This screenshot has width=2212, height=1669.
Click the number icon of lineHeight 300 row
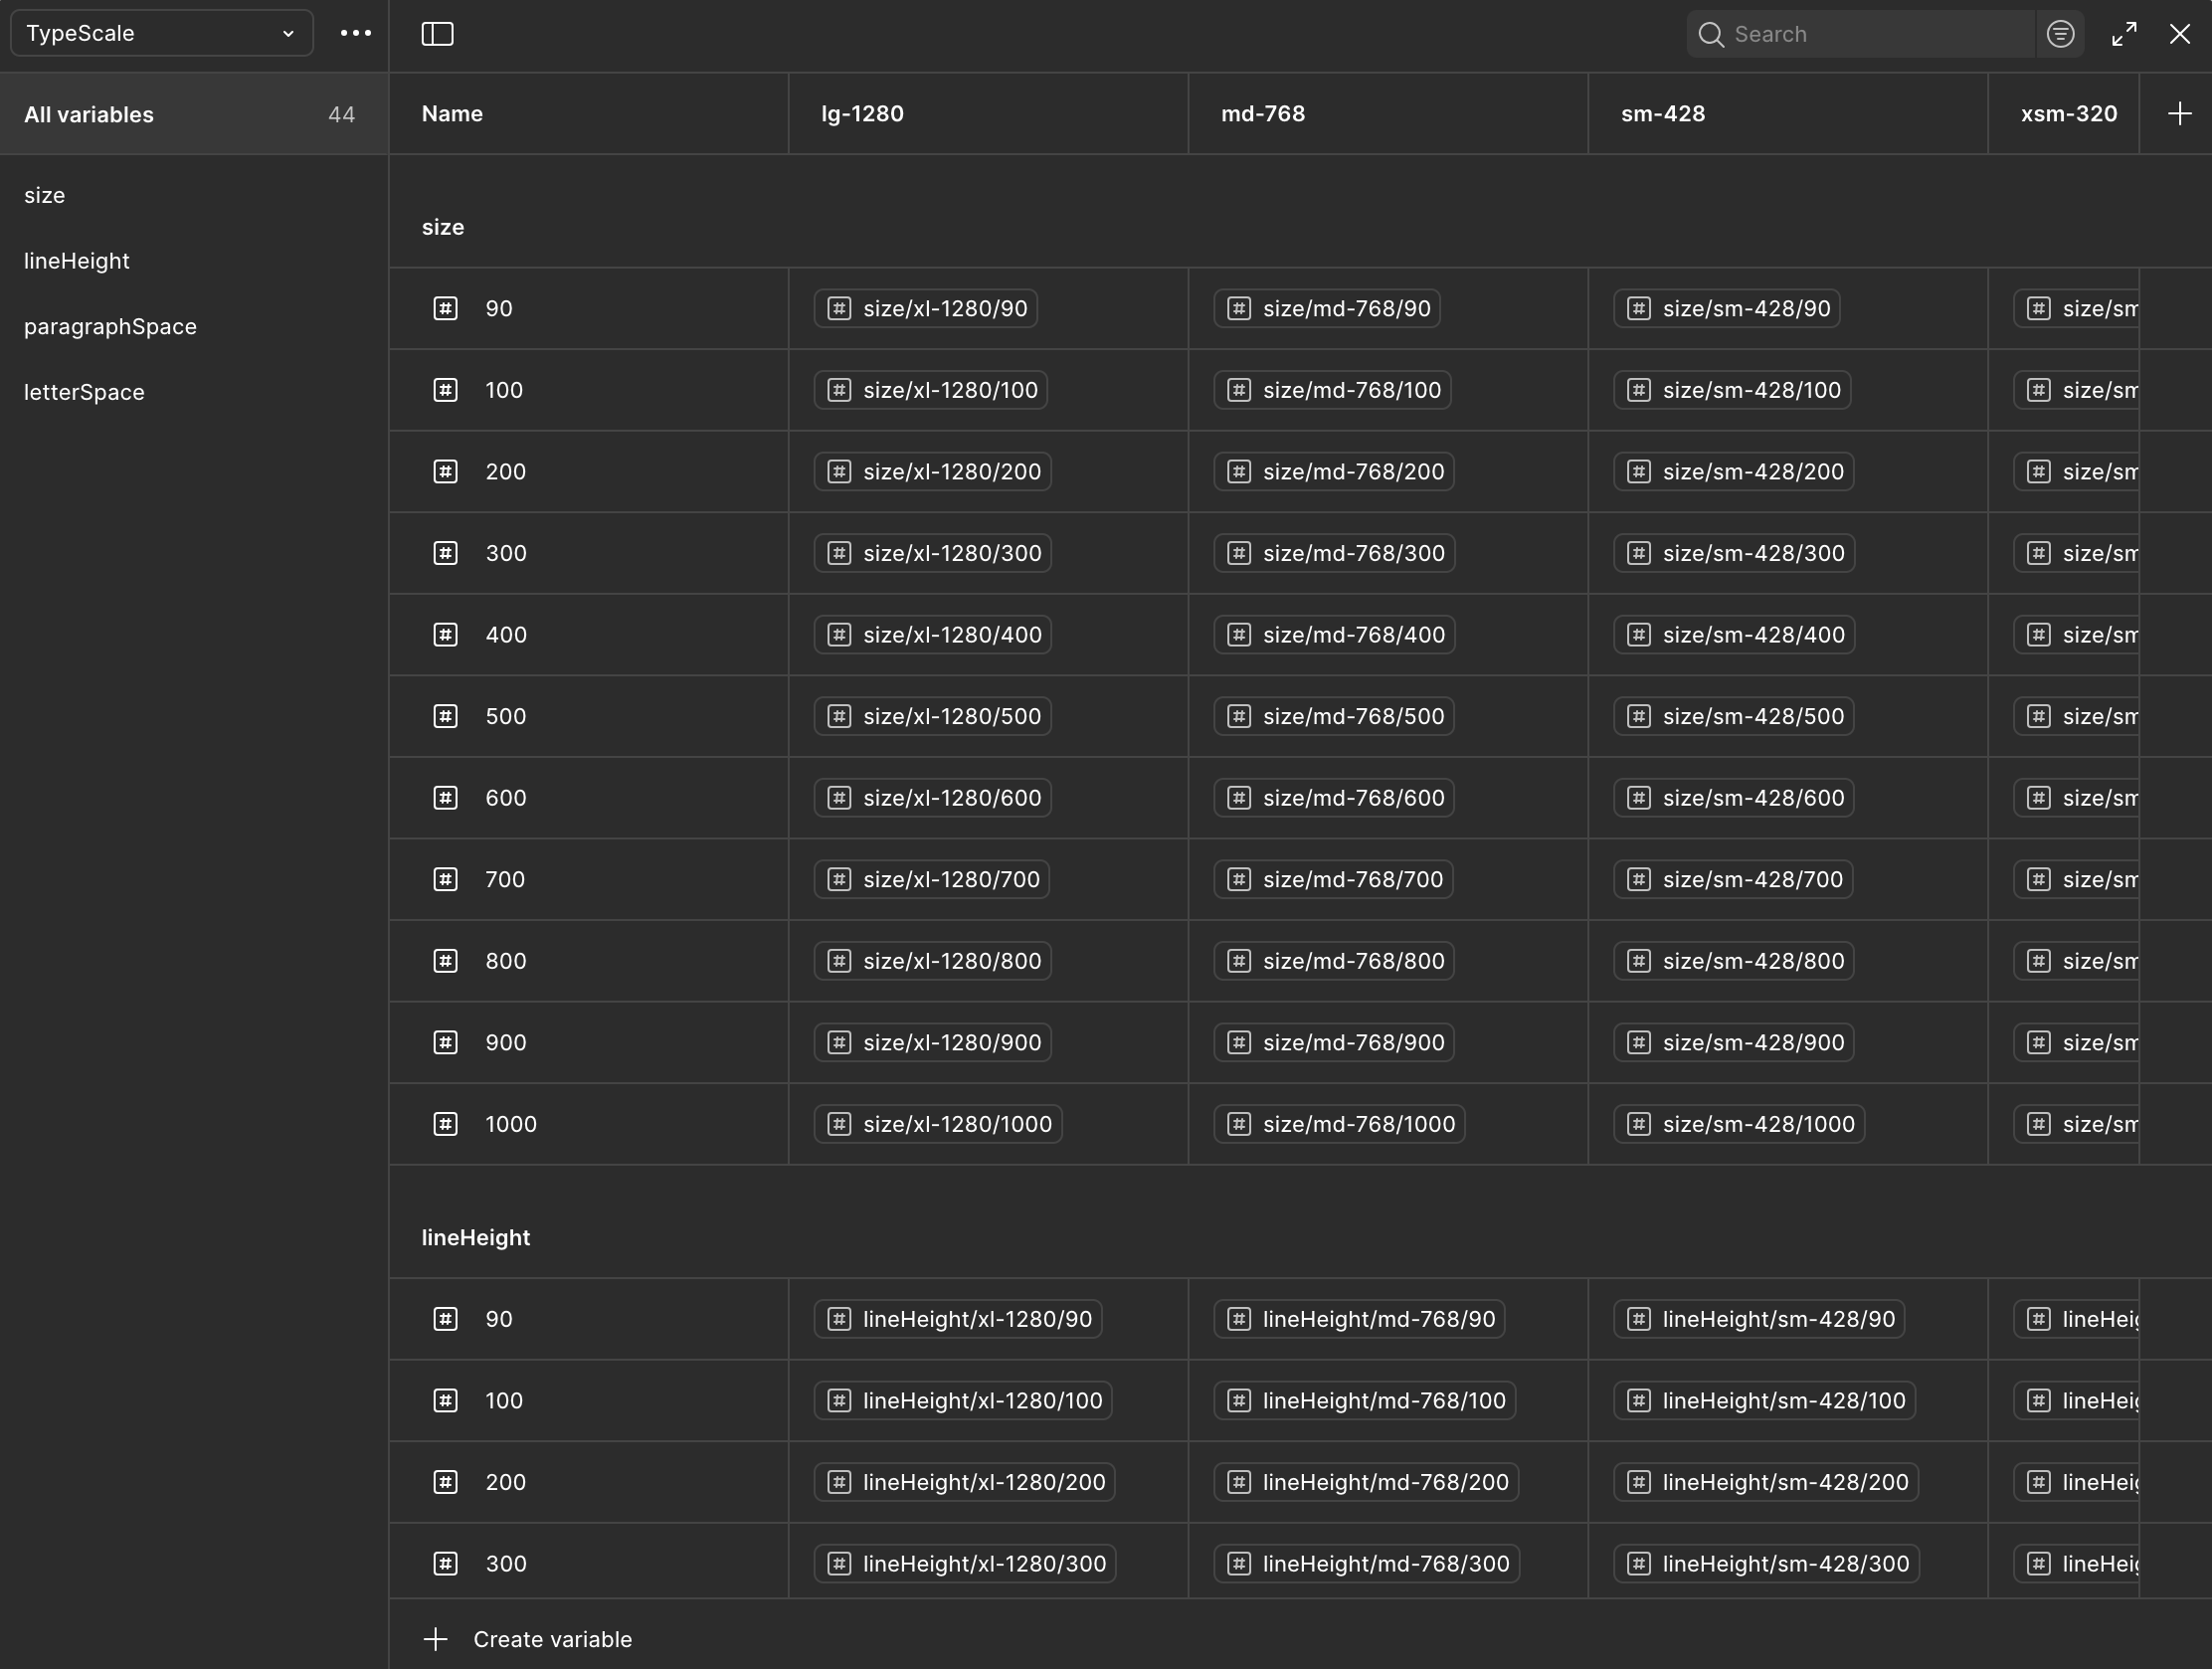[445, 1563]
